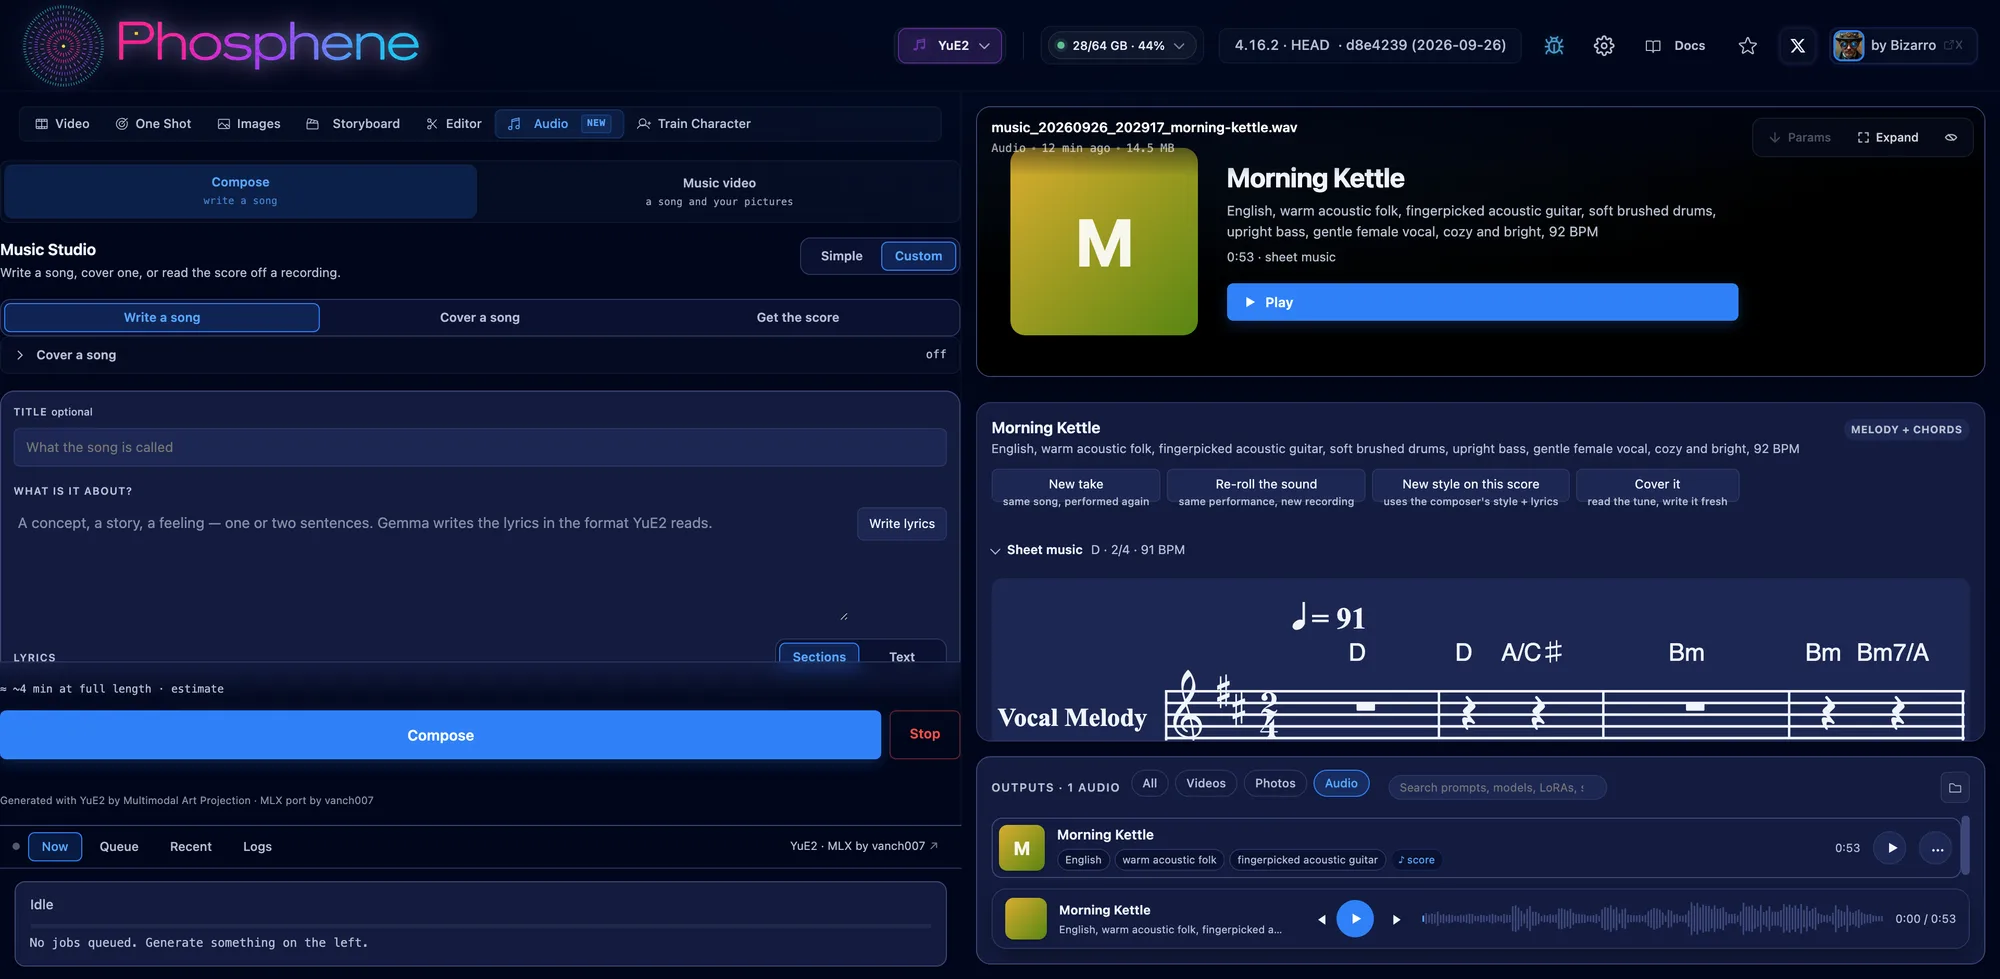Seek within the Morning Kettle waveform
This screenshot has height=979, width=2000.
(x=1652, y=919)
